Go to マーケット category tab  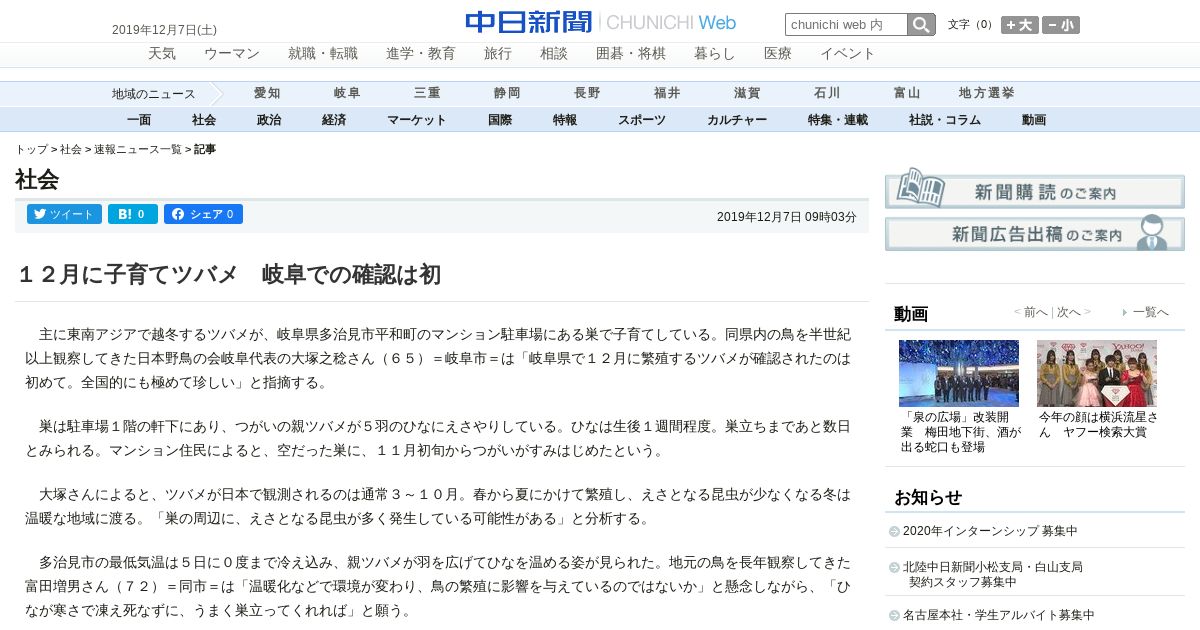coord(417,120)
